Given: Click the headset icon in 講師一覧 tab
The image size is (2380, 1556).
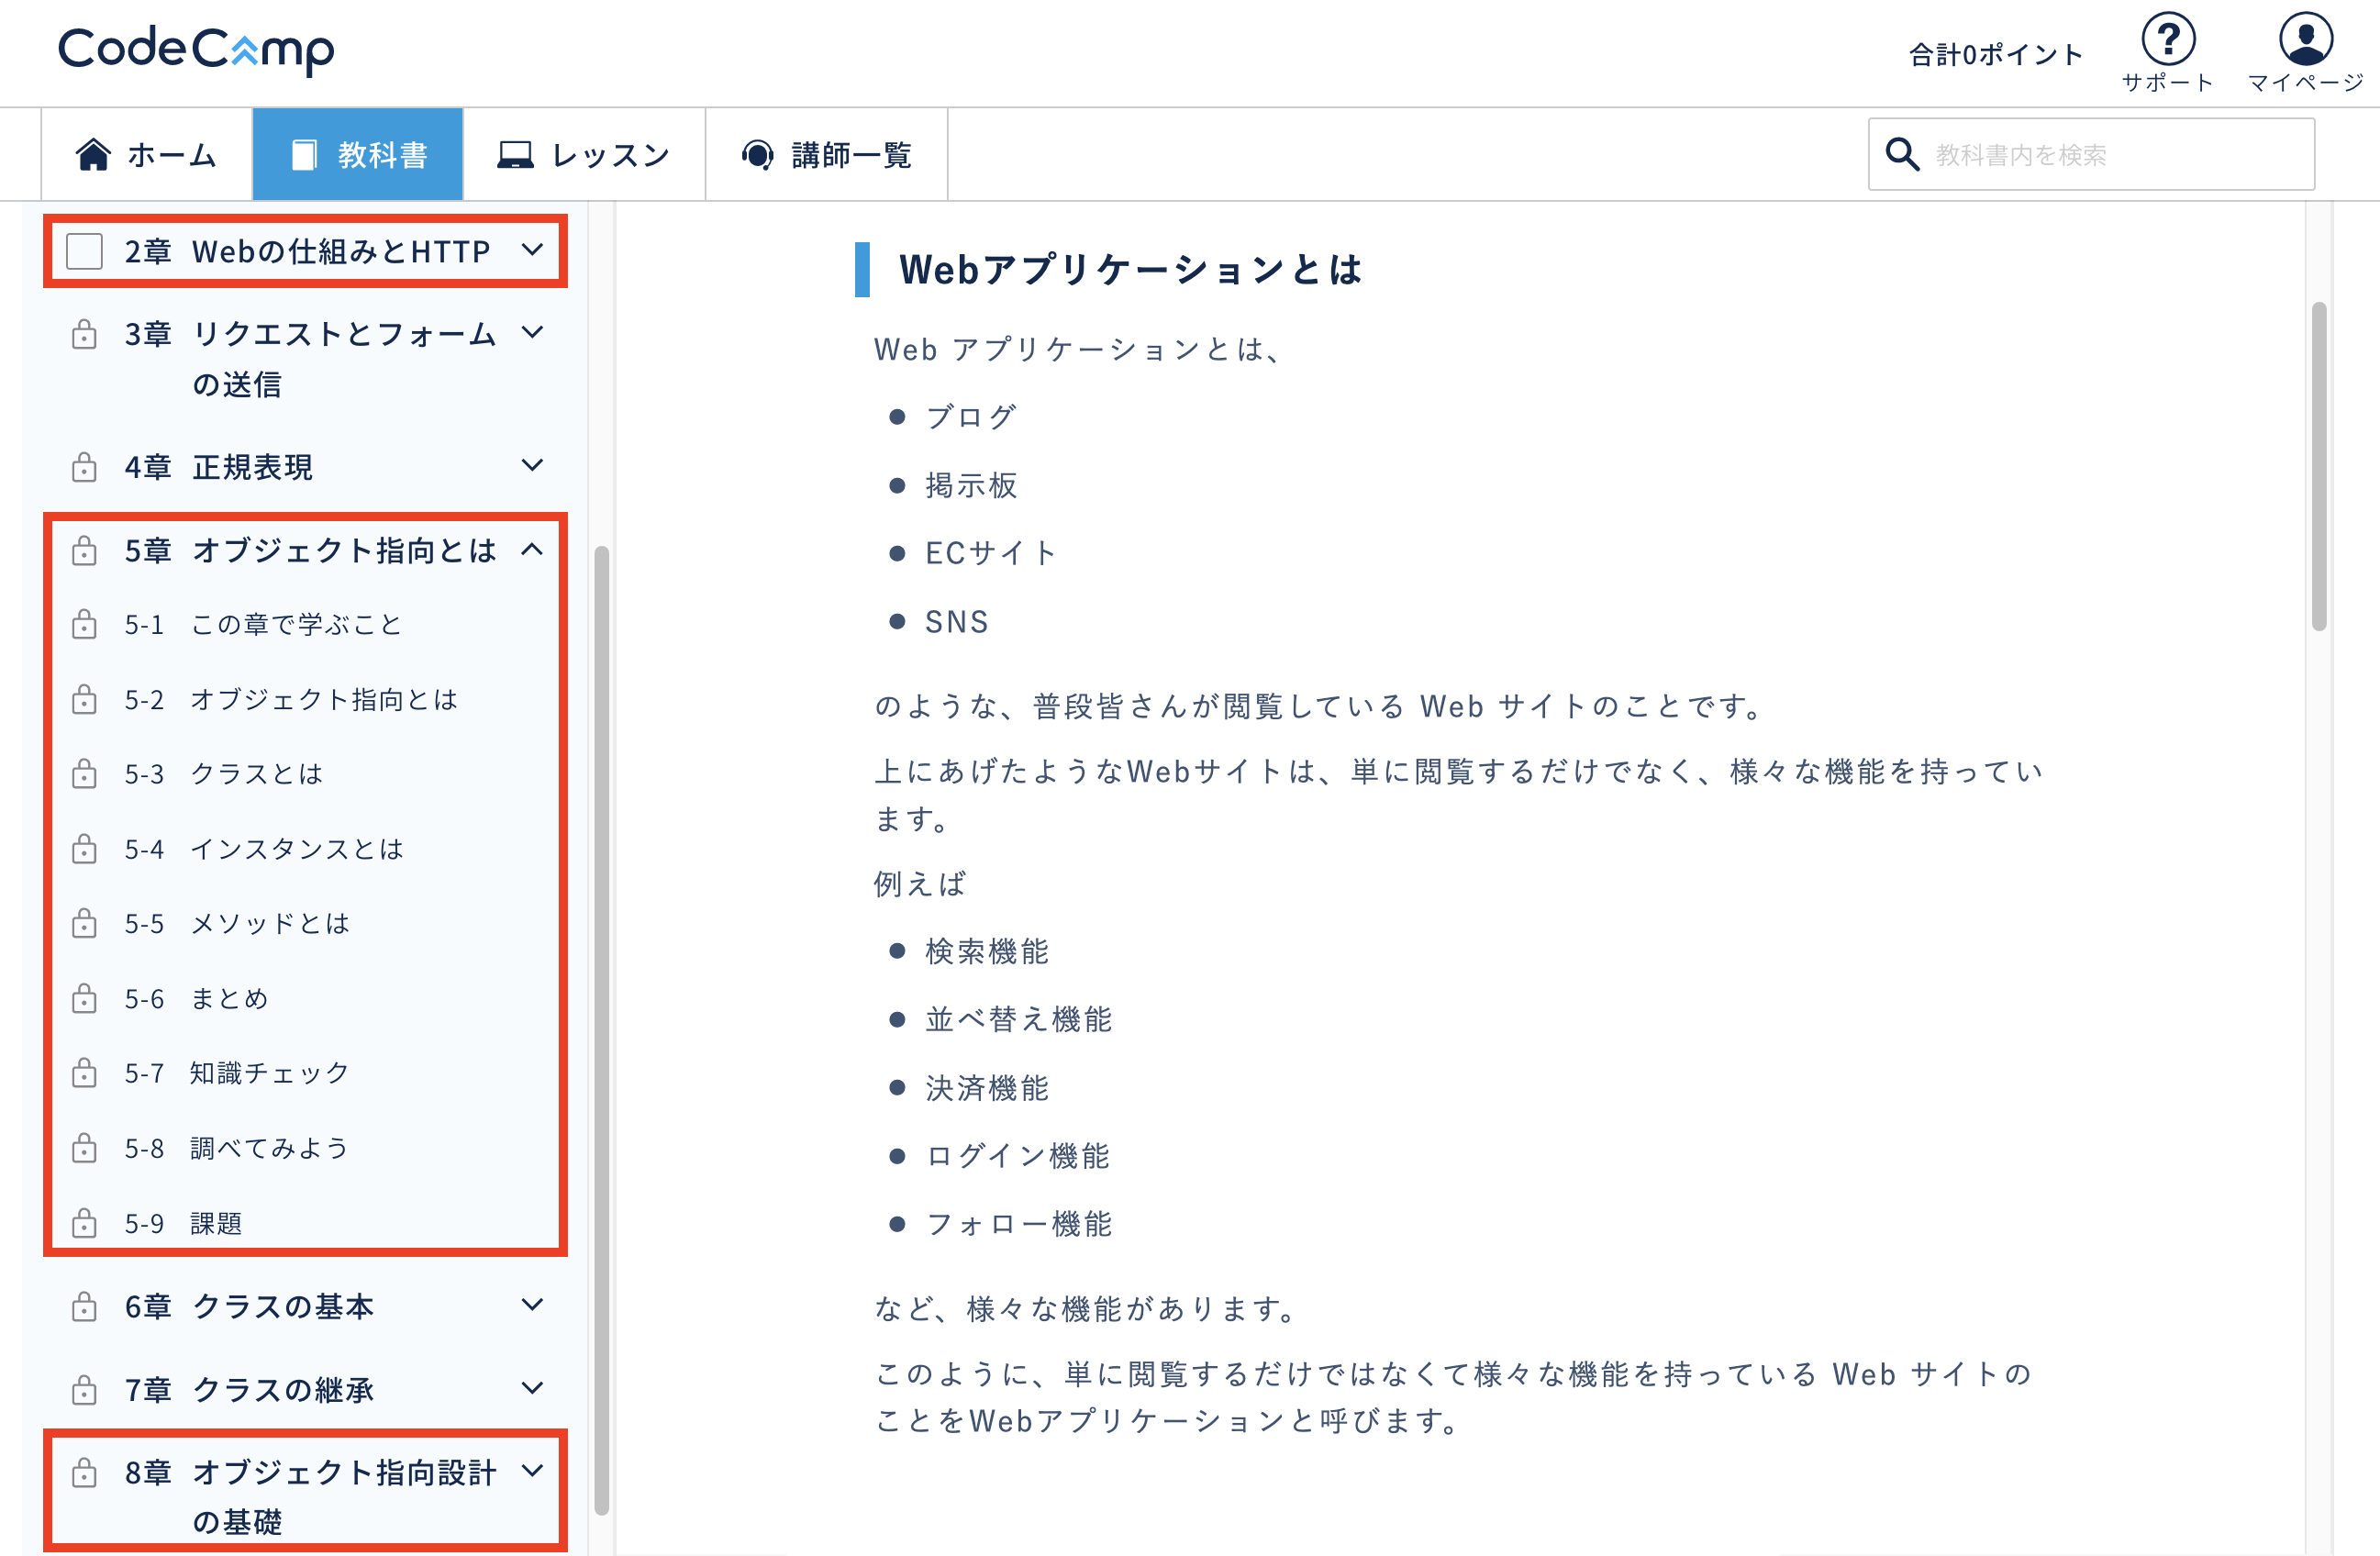Looking at the screenshot, I should [758, 155].
